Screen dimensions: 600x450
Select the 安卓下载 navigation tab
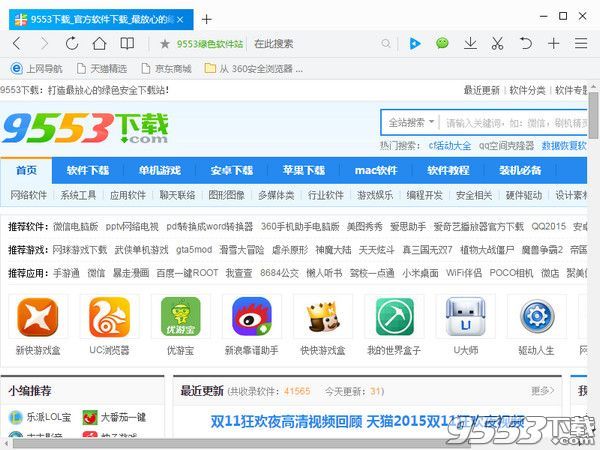232,170
